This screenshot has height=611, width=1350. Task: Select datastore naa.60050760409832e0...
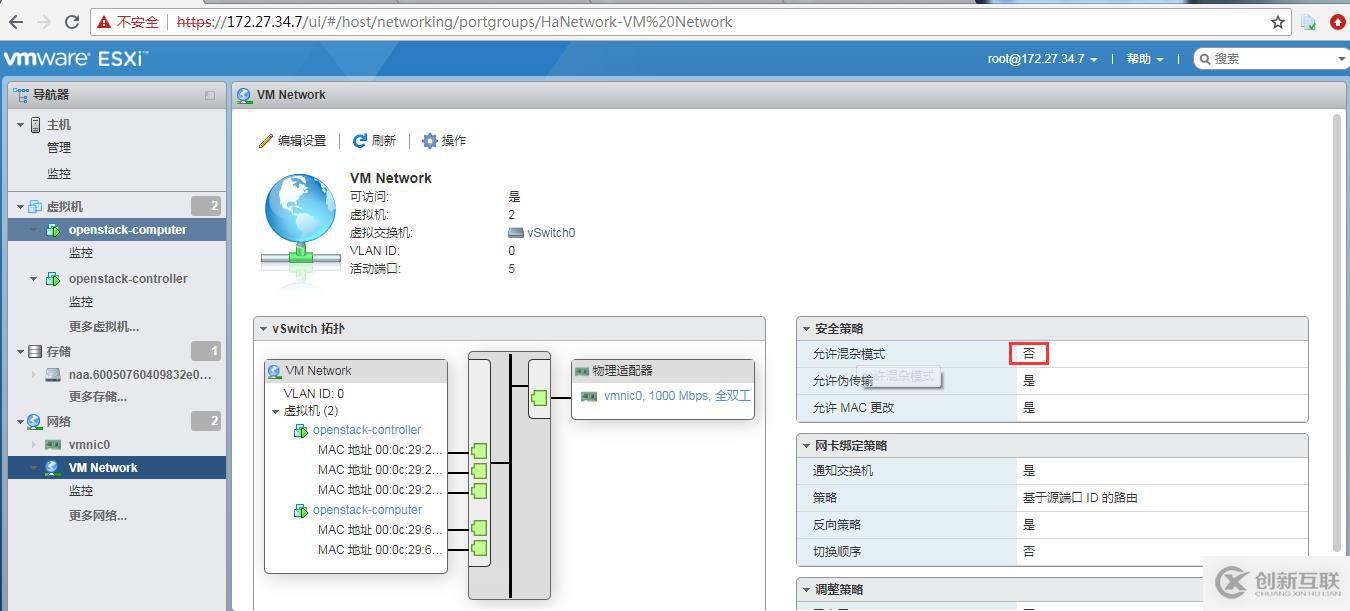coord(140,375)
